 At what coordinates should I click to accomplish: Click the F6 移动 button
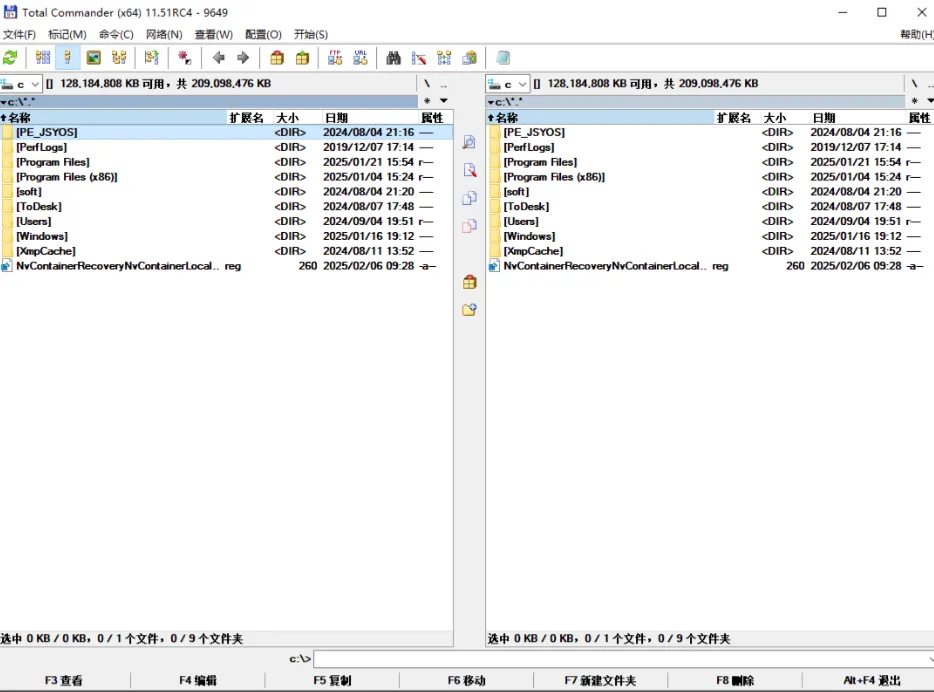(466, 680)
